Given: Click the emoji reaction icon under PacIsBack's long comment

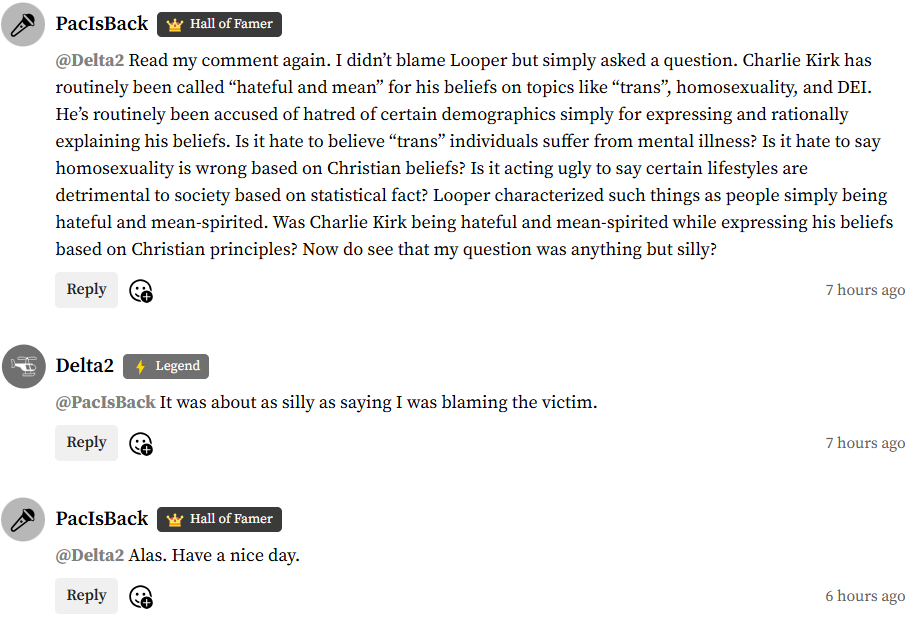Looking at the screenshot, I should point(141,291).
